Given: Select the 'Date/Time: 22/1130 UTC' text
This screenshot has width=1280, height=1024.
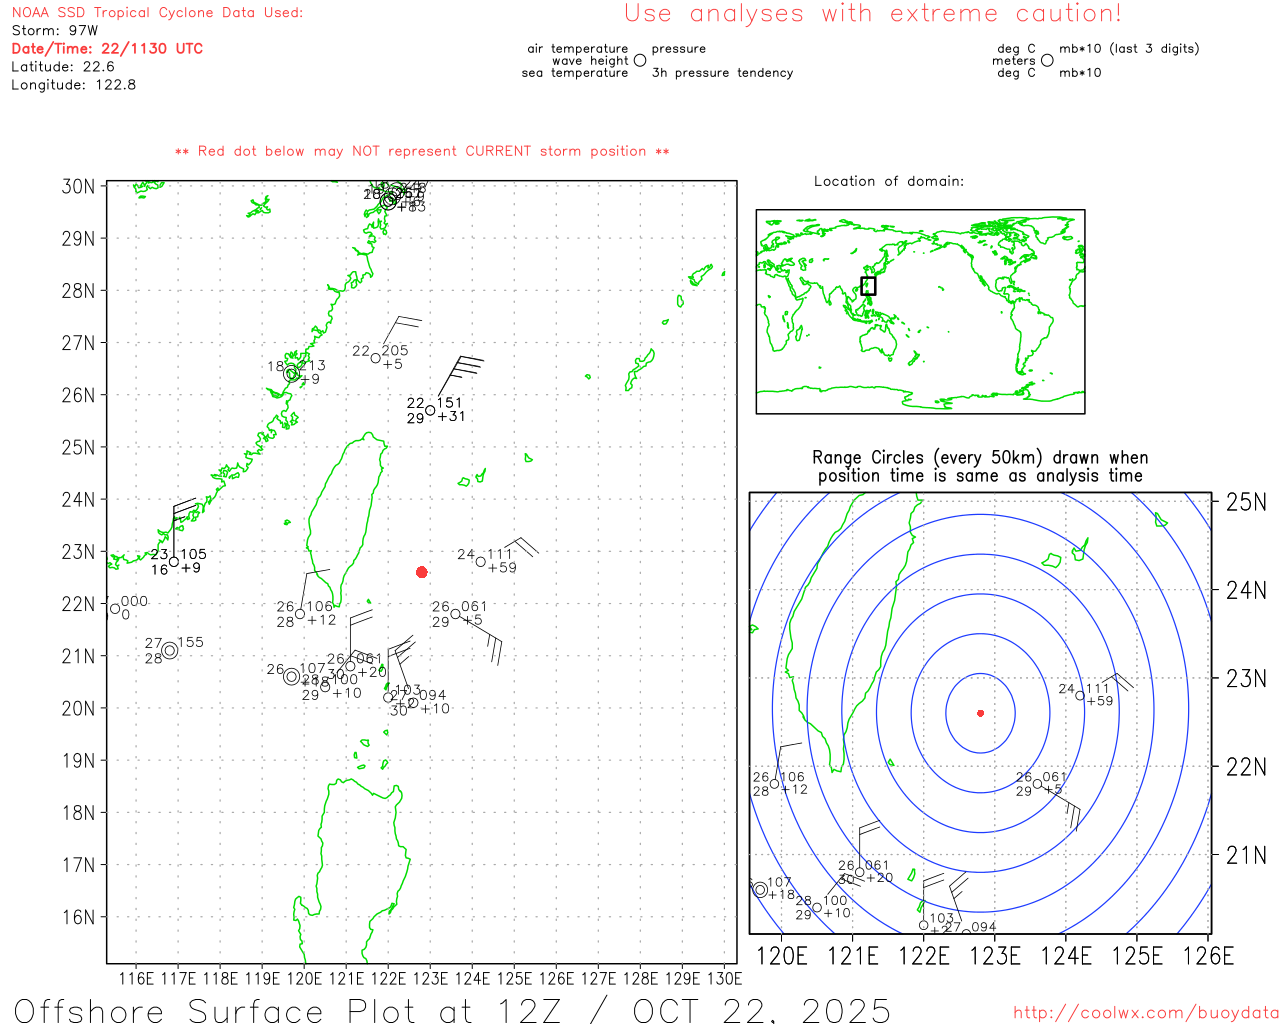Looking at the screenshot, I should tap(107, 49).
